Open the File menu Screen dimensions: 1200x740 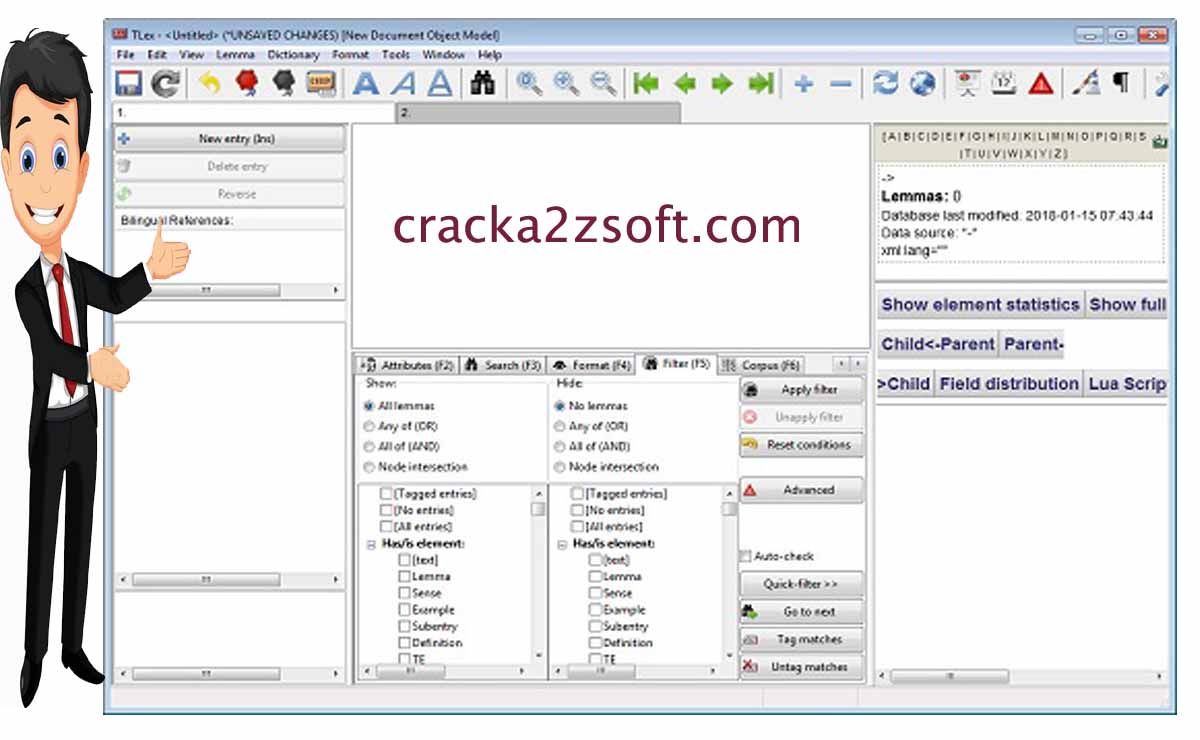point(124,55)
